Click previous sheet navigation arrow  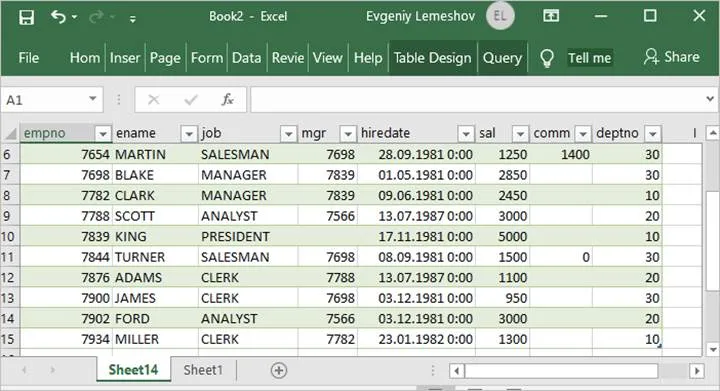pyautogui.click(x=24, y=370)
